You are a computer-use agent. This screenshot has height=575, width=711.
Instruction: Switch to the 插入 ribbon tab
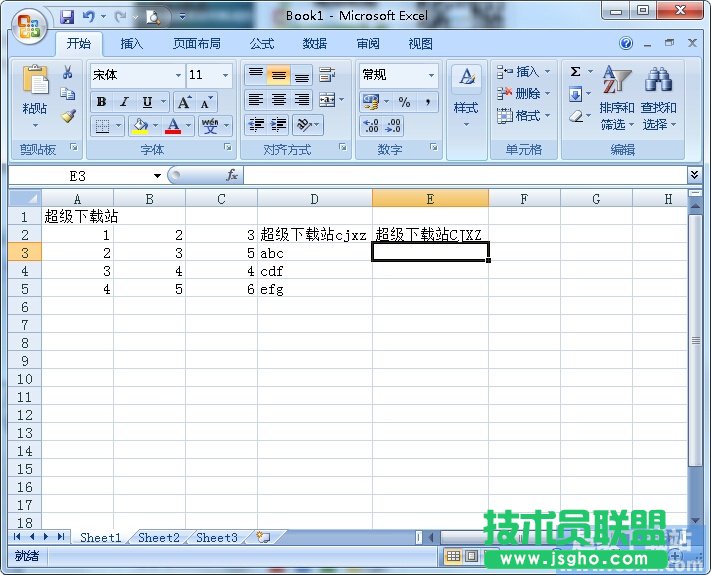coord(132,44)
